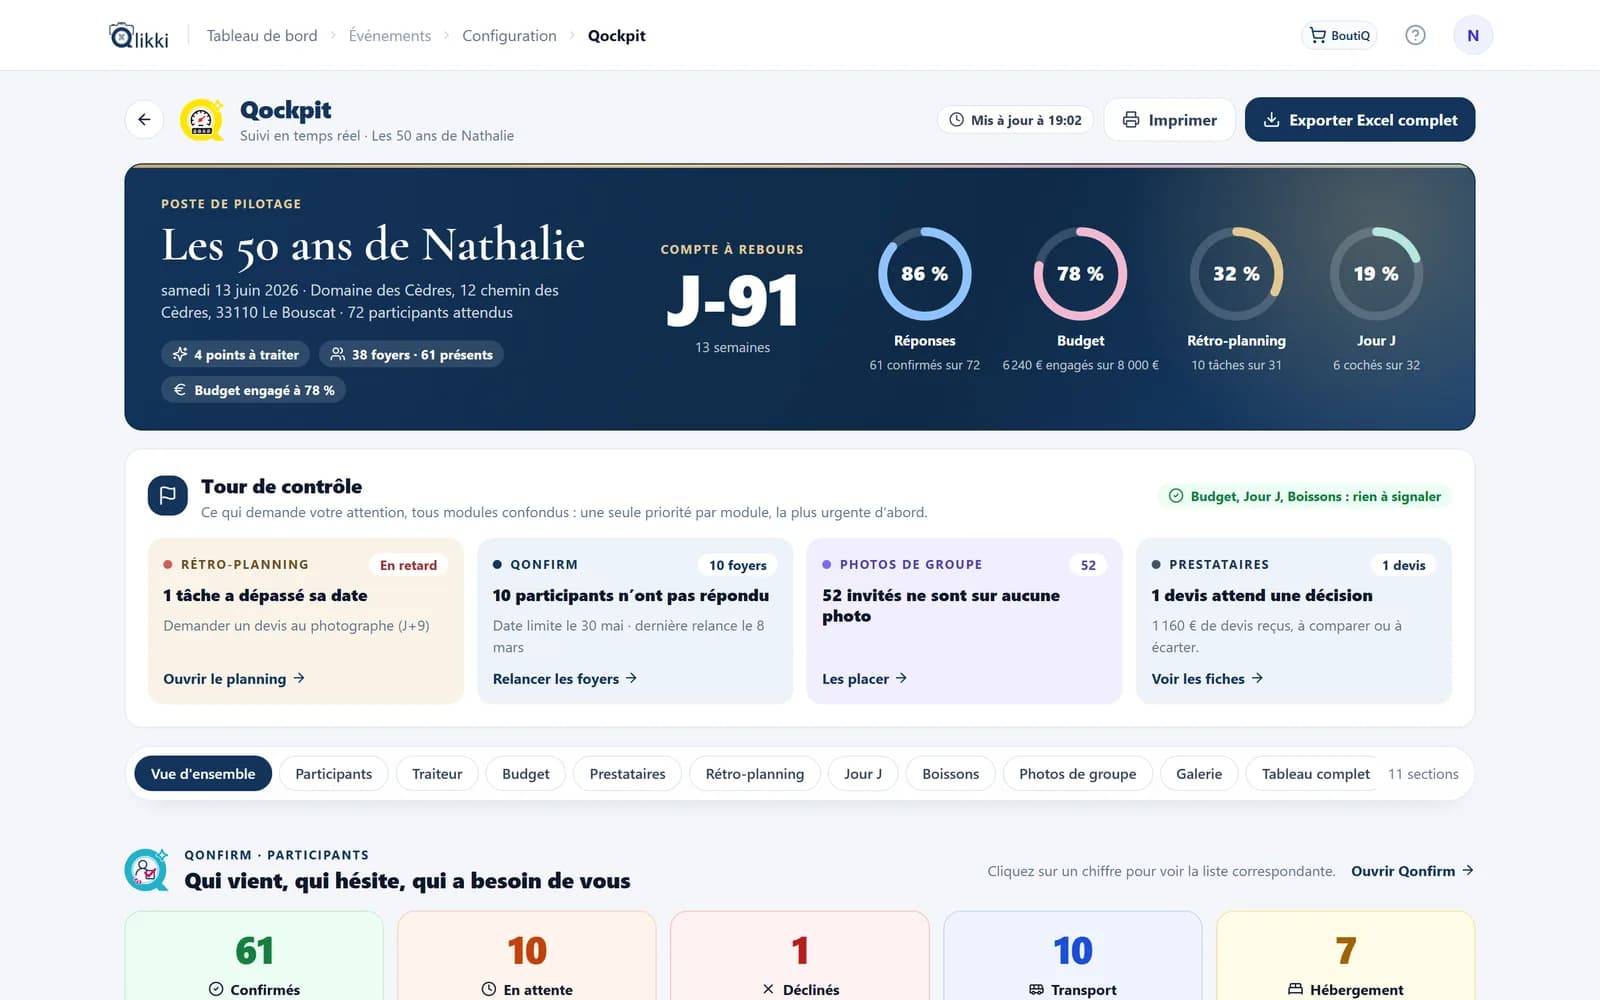Image resolution: width=1600 pixels, height=1000 pixels.
Task: Select the Budget tab
Action: [526, 773]
